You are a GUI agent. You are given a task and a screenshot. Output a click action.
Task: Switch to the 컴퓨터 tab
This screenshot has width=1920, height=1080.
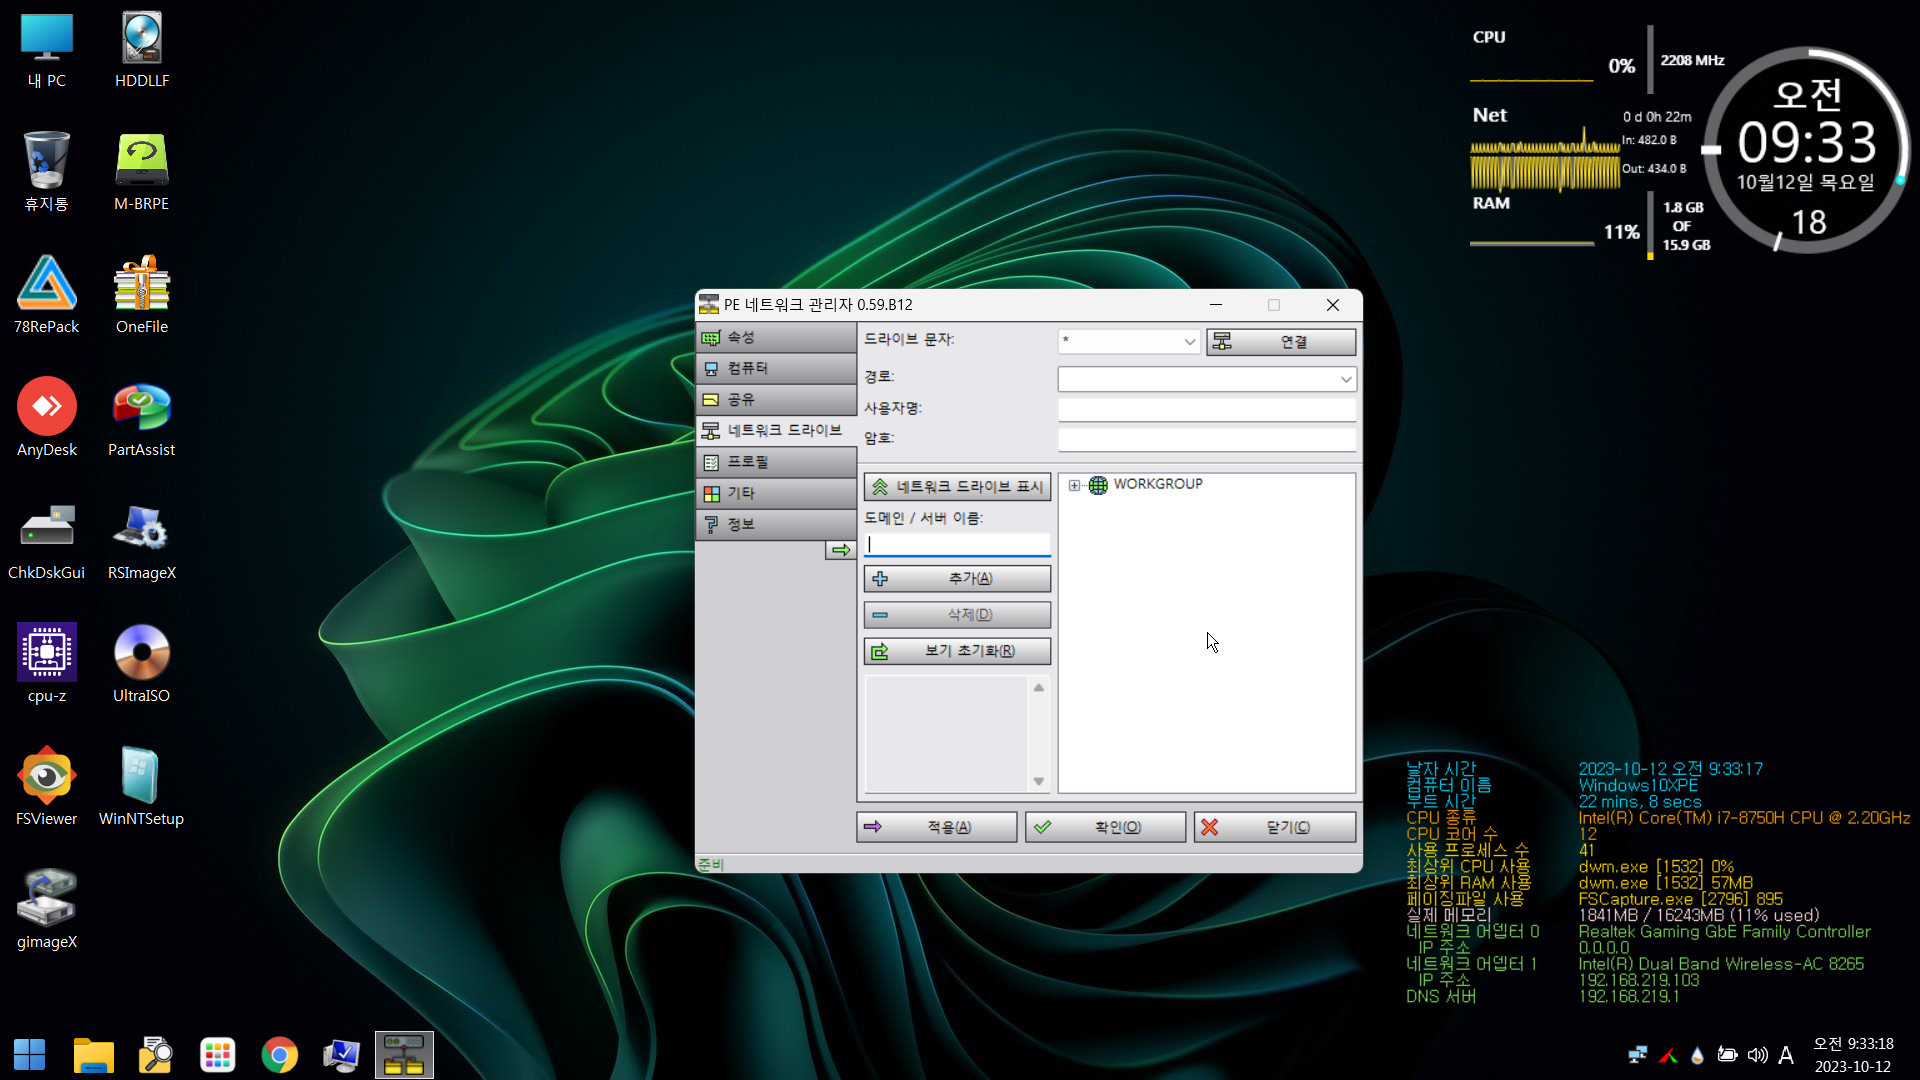(x=776, y=369)
